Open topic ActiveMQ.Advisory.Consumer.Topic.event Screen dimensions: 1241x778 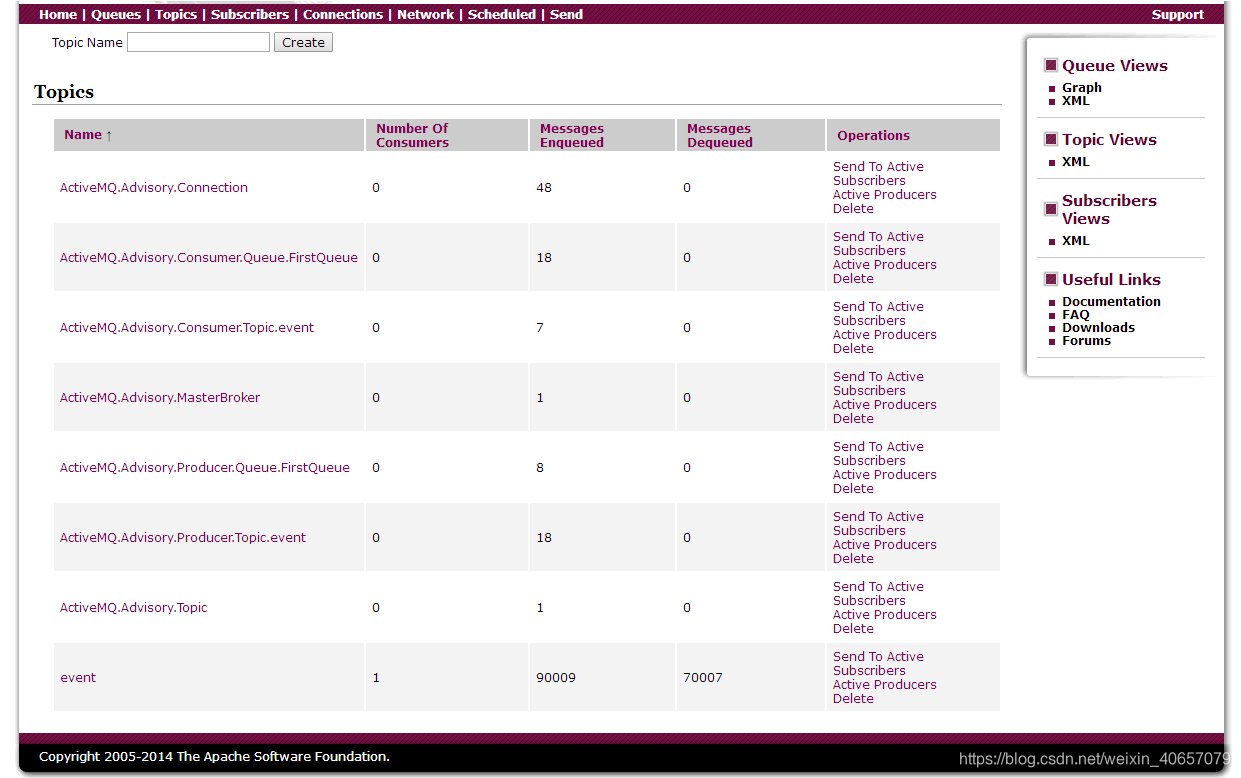pos(187,327)
